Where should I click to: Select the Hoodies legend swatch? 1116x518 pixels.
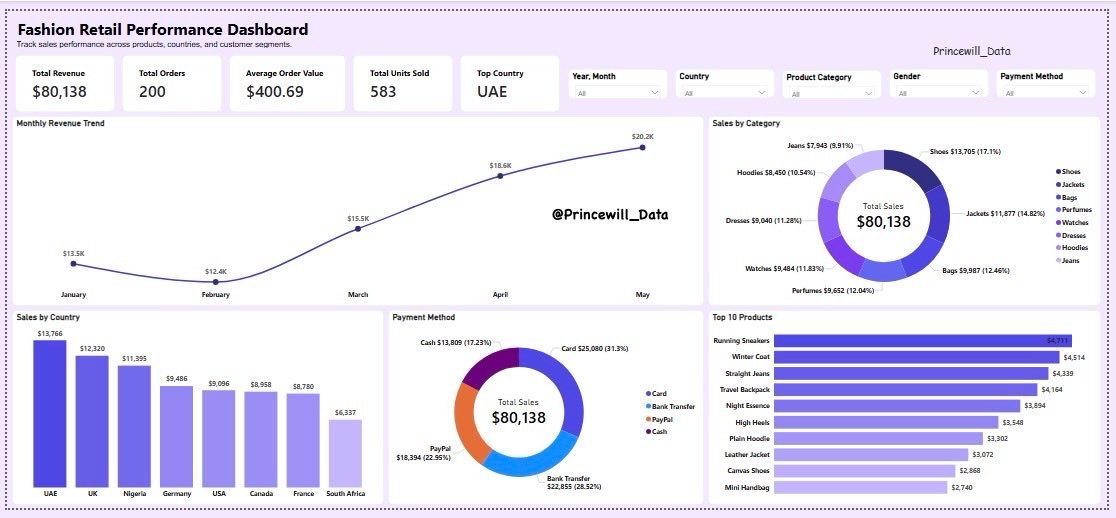pos(1058,248)
